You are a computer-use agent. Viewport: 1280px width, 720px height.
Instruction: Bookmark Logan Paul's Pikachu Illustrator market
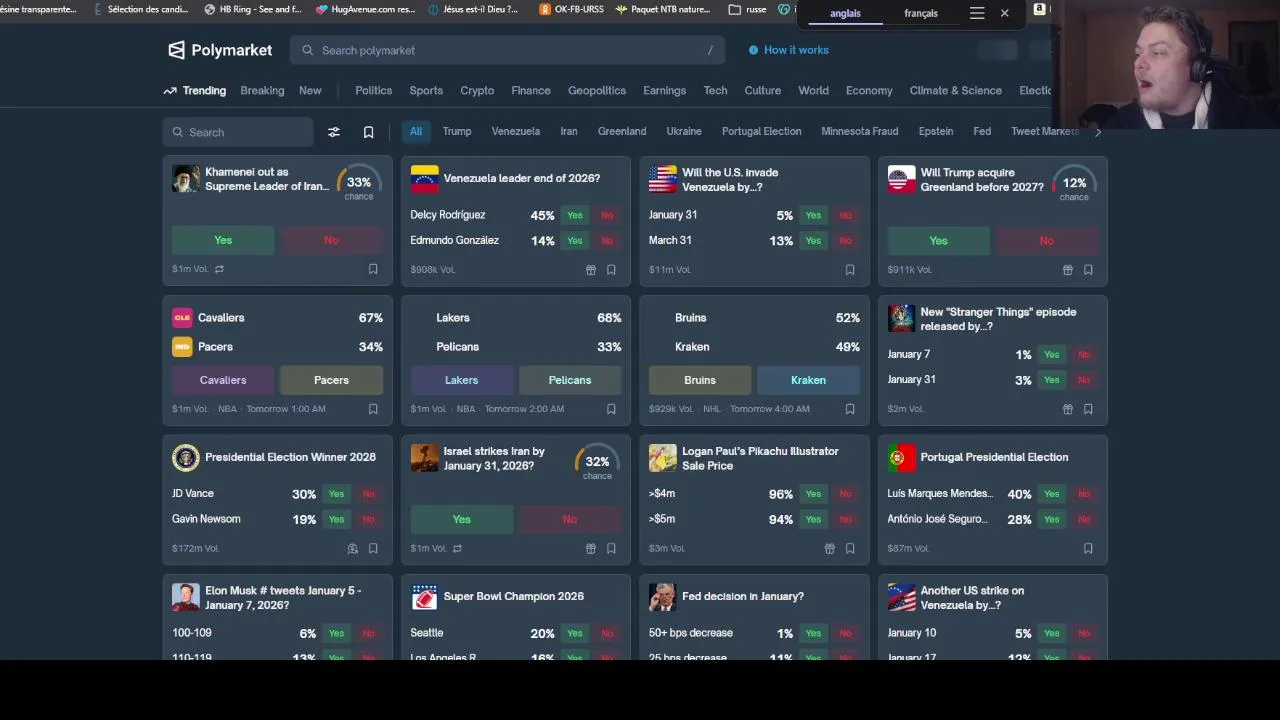pyautogui.click(x=850, y=548)
